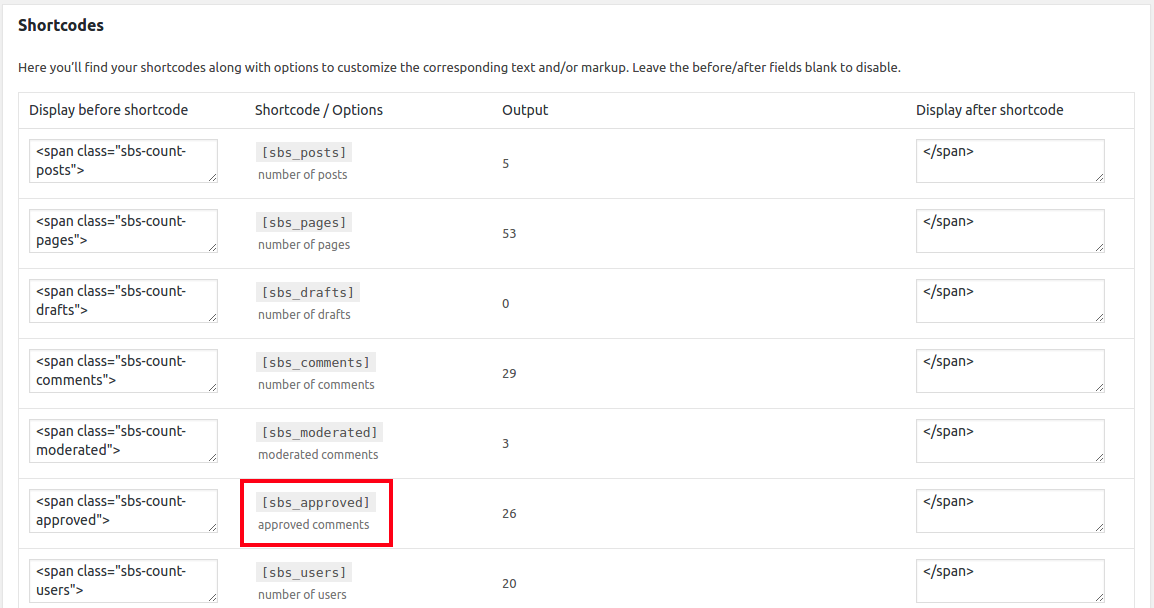Select the after-shortcode field for sbs_pages
The image size is (1154, 608).
coord(1009,231)
